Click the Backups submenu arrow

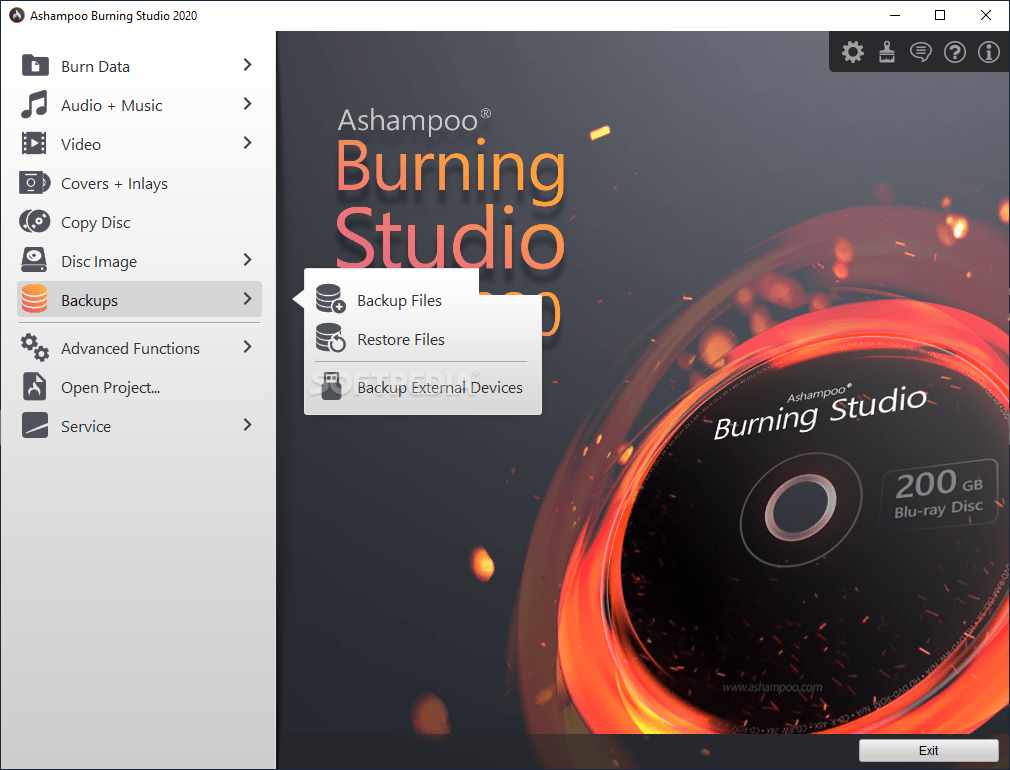[x=247, y=298]
